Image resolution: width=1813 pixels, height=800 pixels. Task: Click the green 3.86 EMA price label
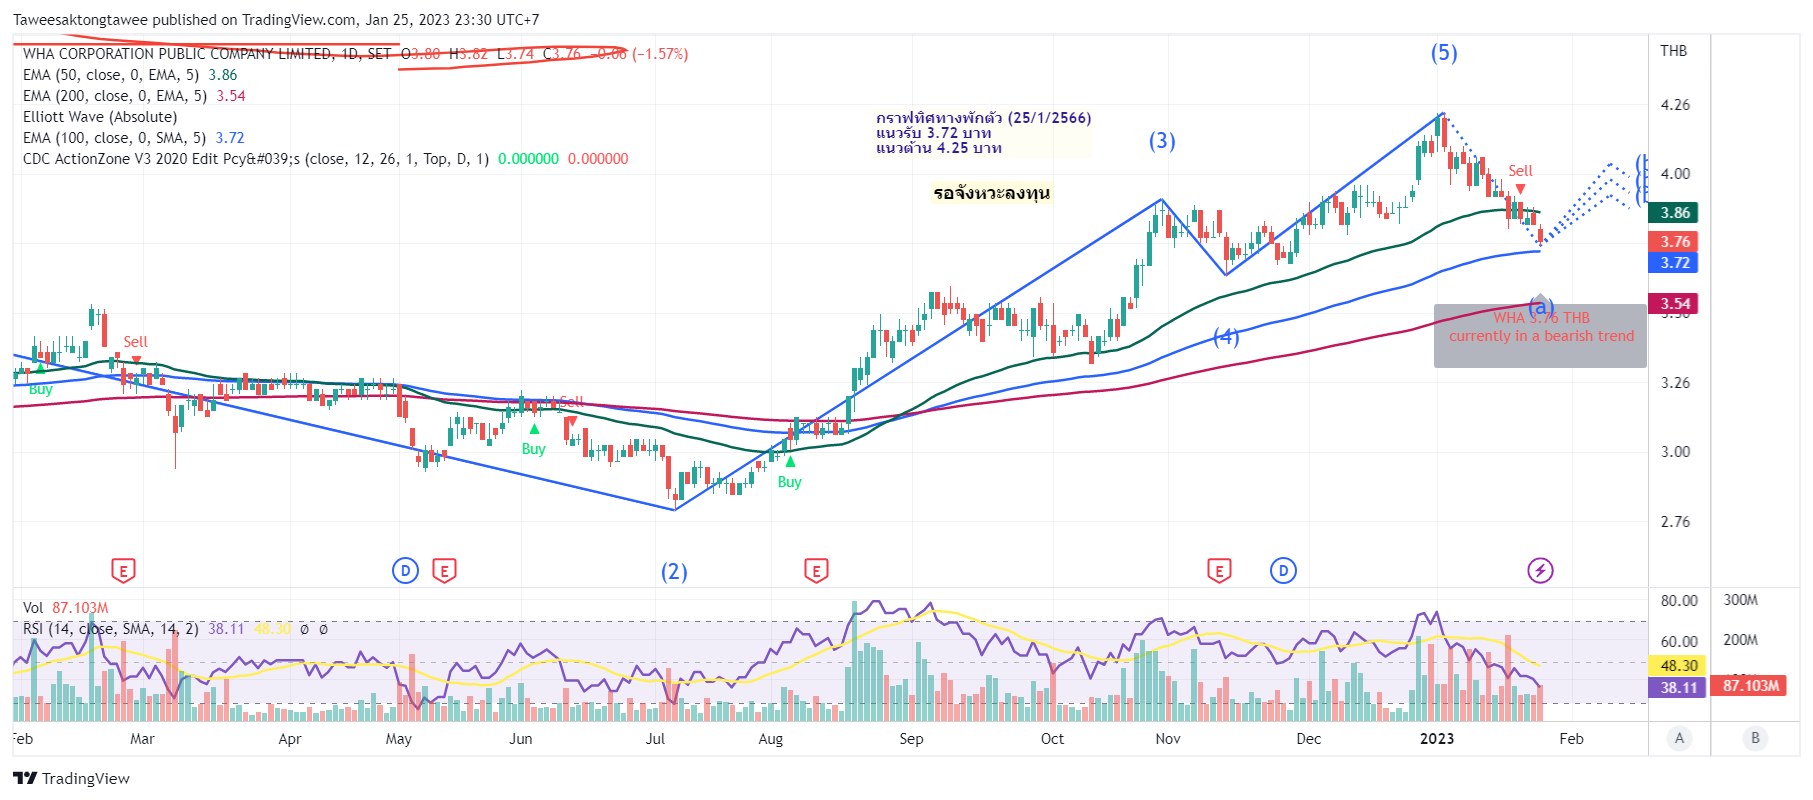click(1675, 212)
